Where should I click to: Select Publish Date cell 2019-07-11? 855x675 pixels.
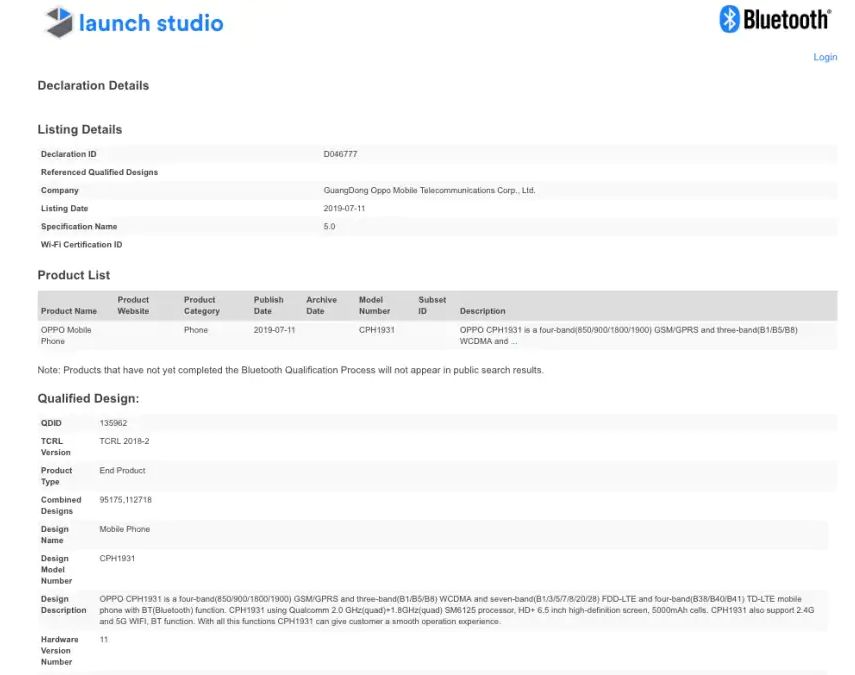click(274, 330)
